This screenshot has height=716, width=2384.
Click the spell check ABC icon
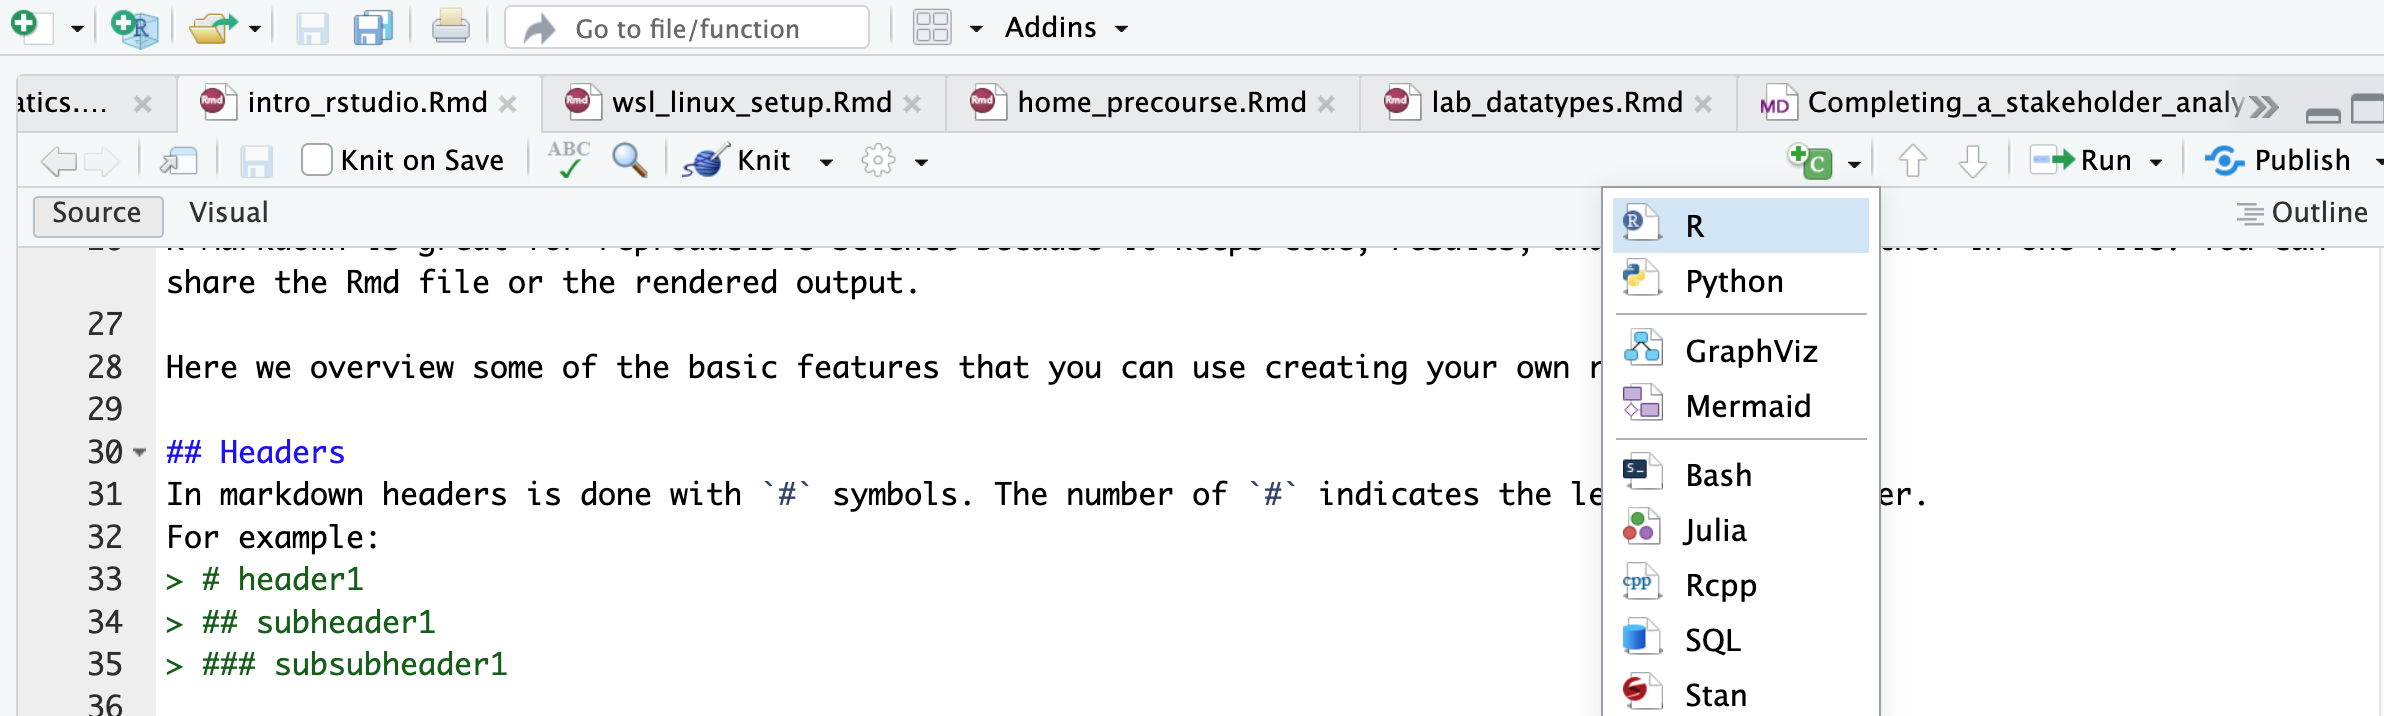[x=568, y=160]
